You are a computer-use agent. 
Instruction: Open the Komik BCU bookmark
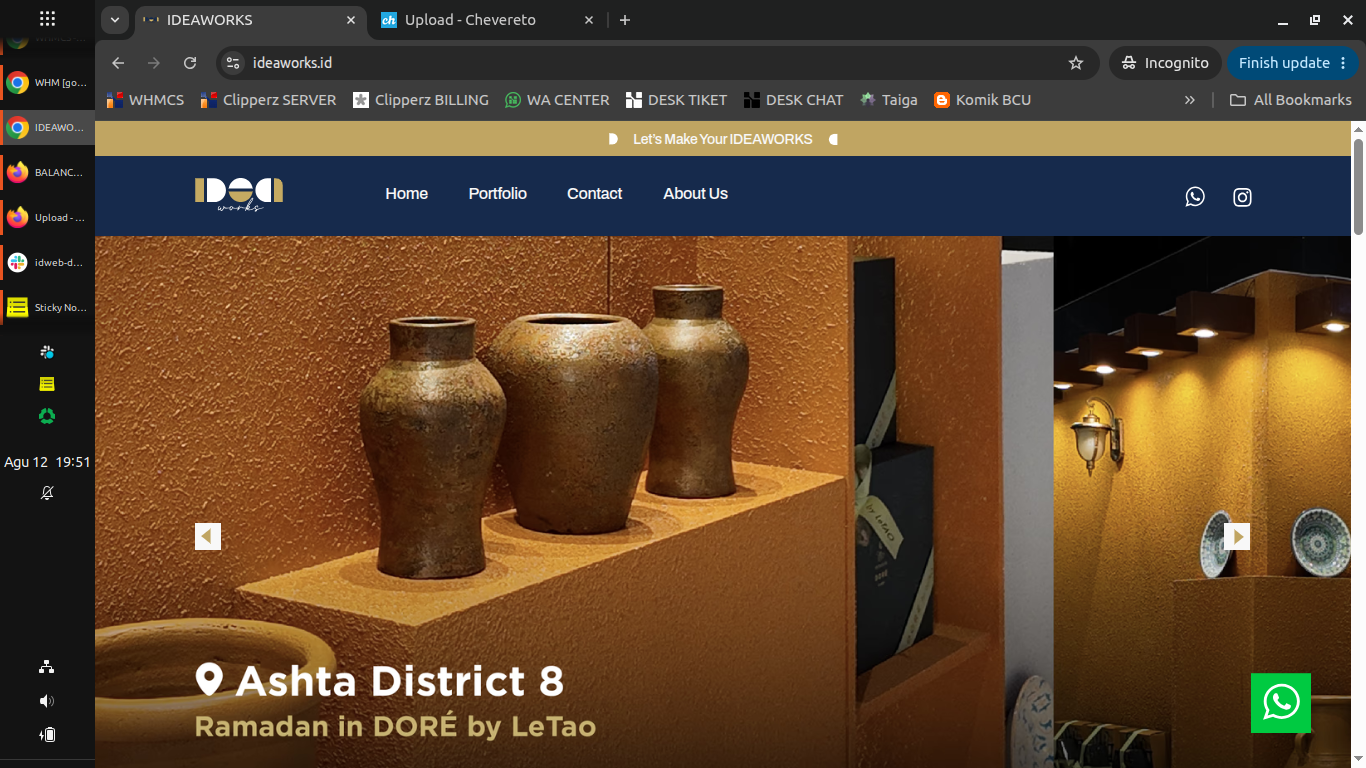point(982,100)
